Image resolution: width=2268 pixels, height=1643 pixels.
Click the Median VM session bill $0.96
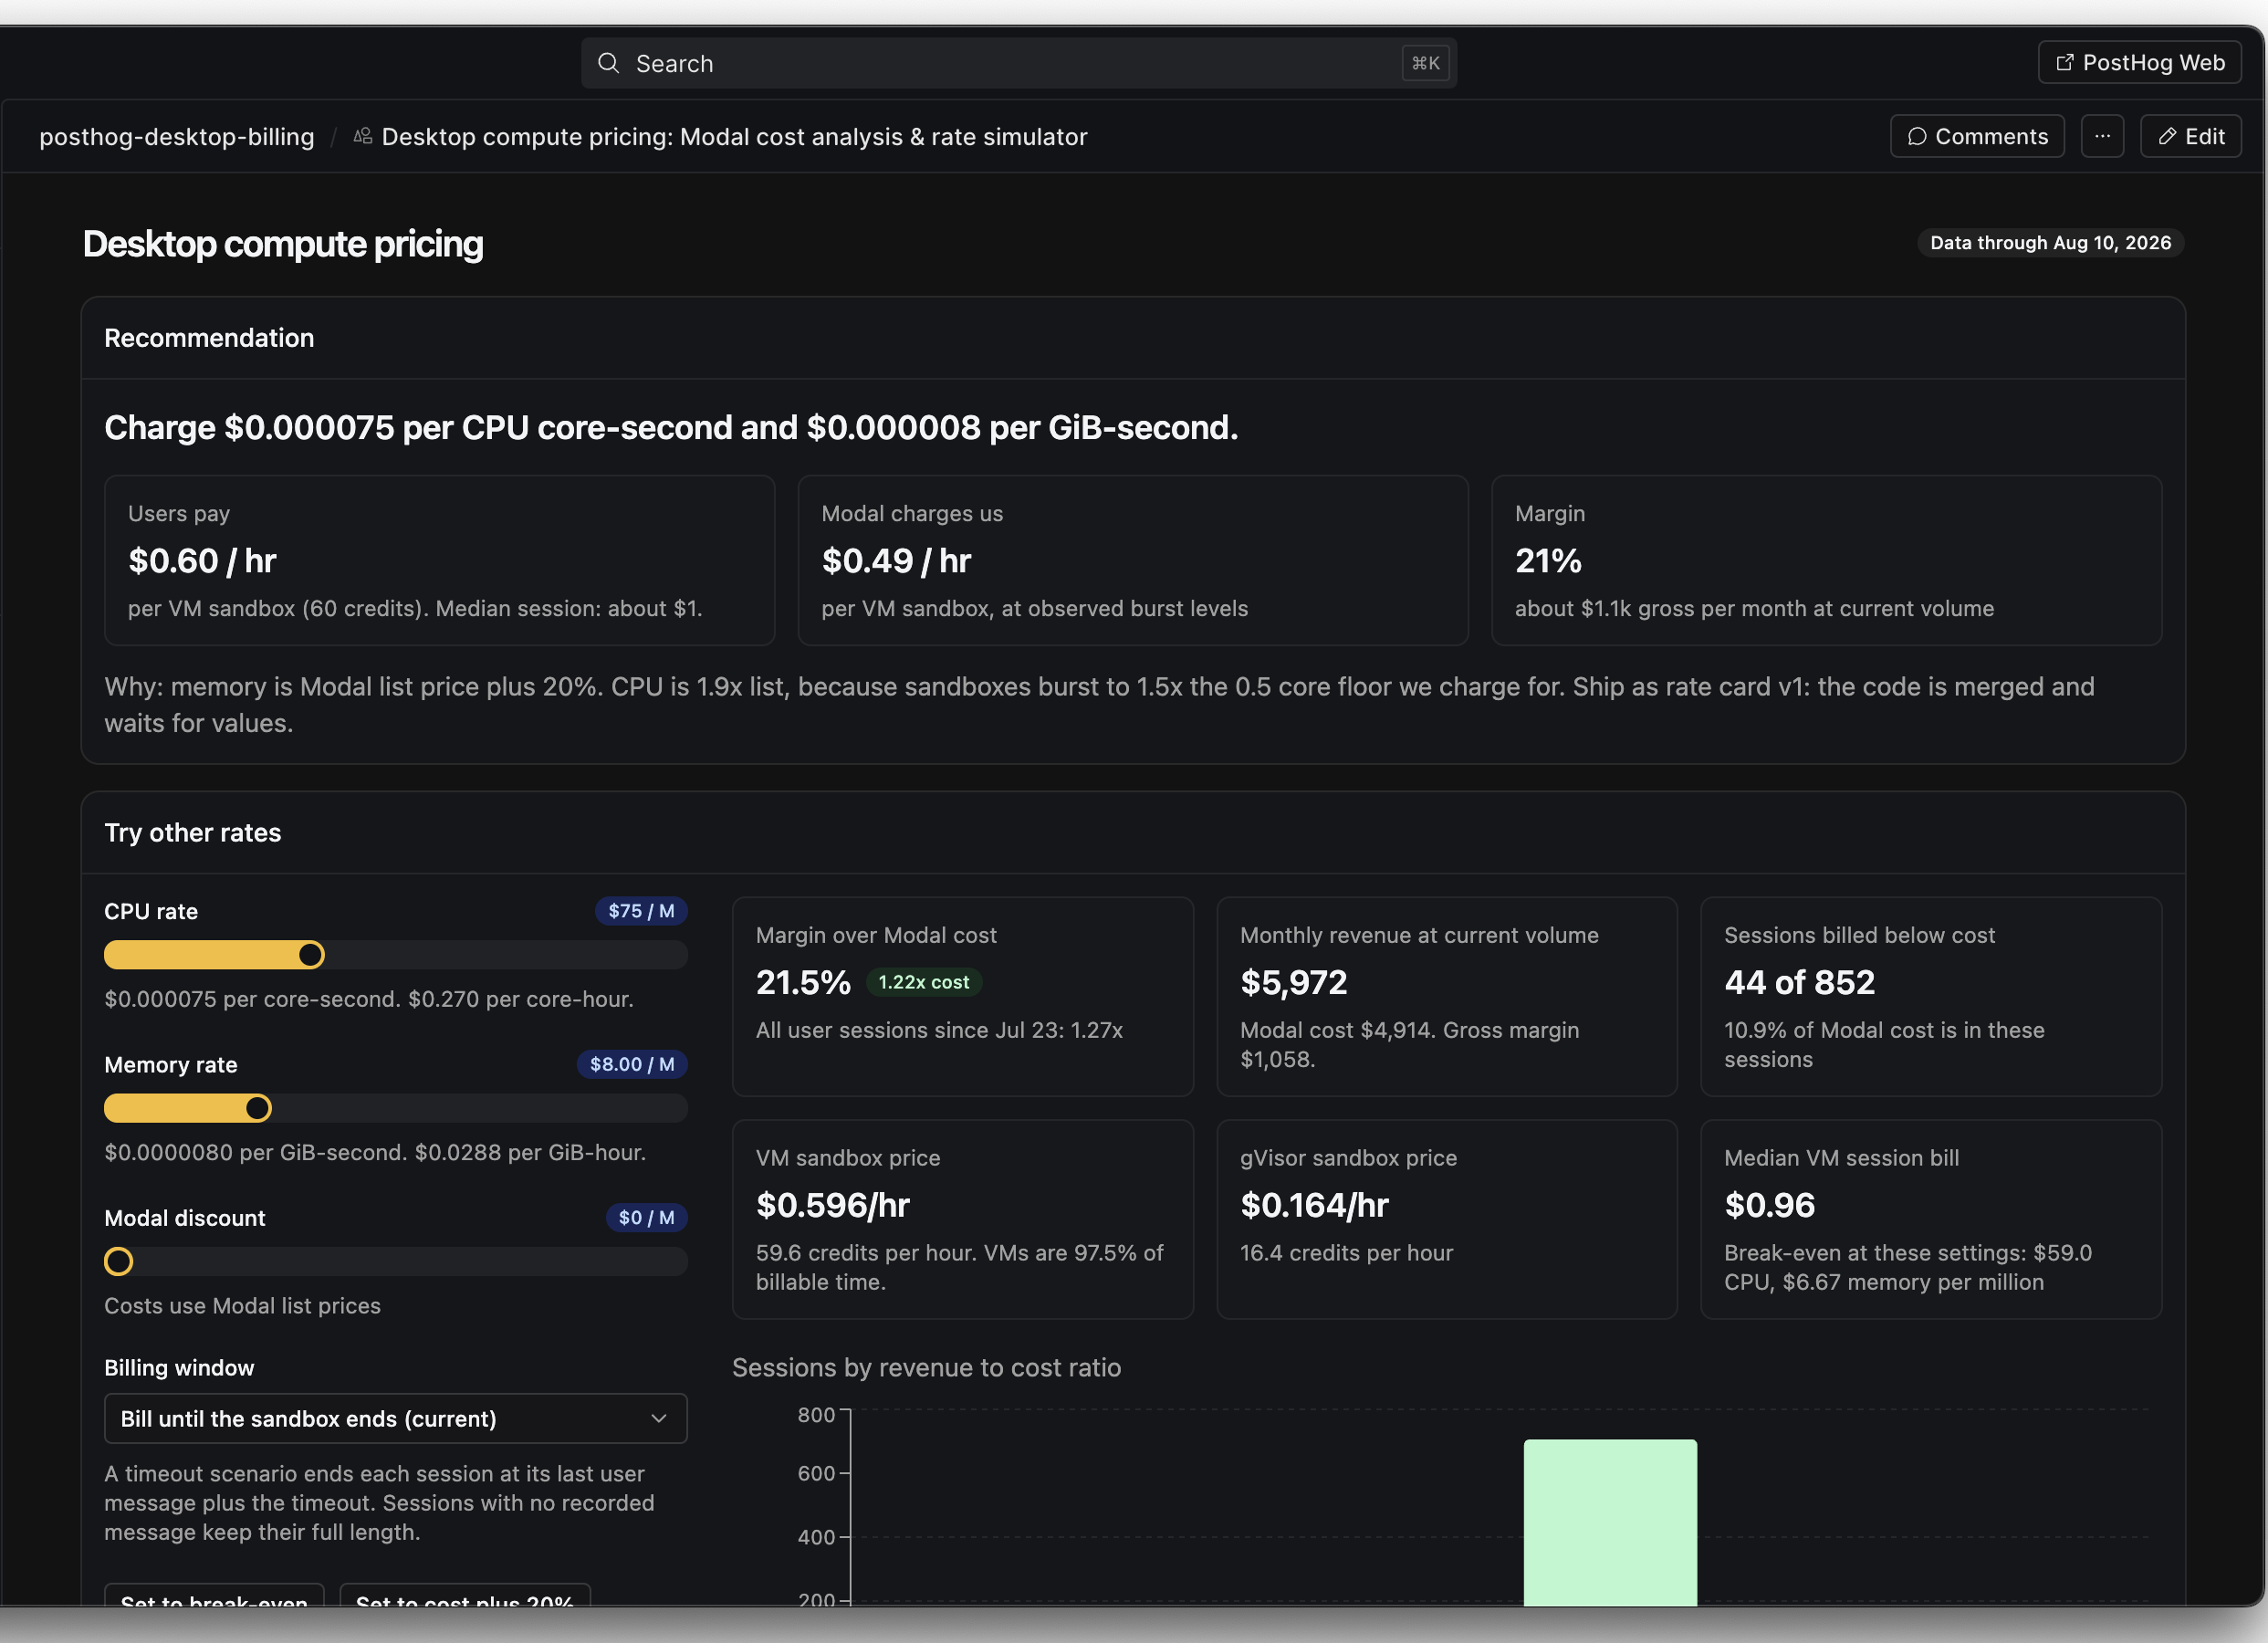click(1770, 1205)
